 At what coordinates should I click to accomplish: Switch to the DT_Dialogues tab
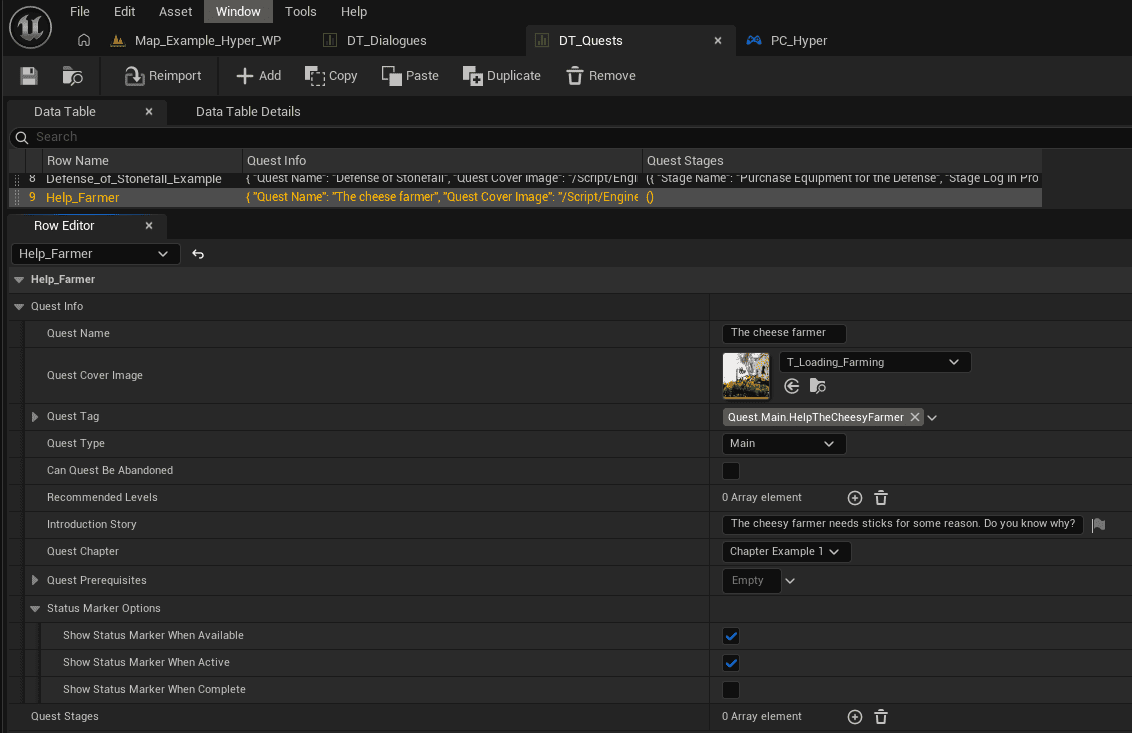coord(375,41)
